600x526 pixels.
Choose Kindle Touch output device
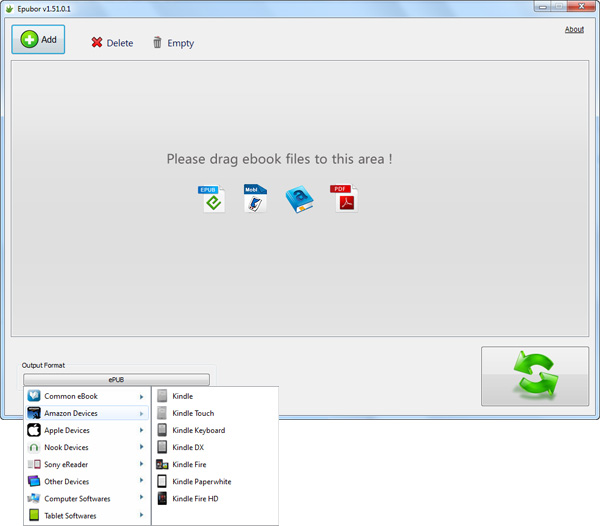pyautogui.click(x=215, y=413)
